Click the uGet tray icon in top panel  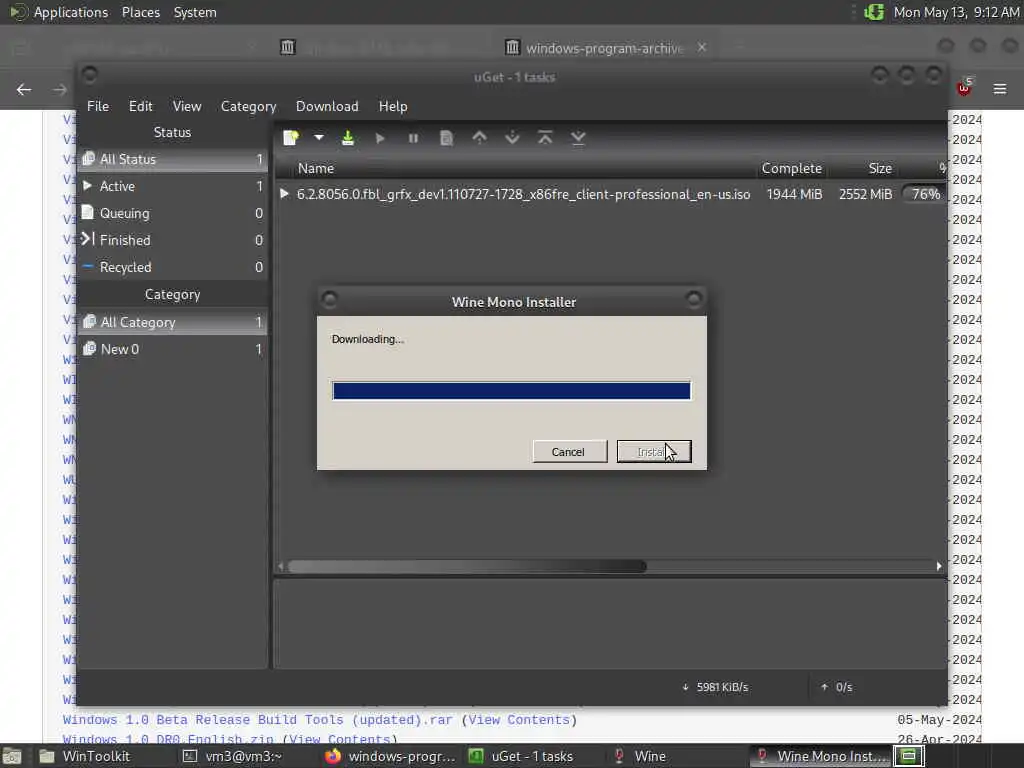point(874,12)
